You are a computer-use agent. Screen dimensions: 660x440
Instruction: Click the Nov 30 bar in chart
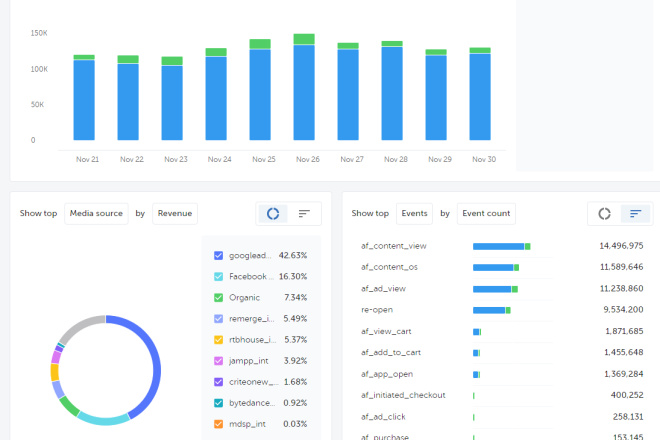480,94
